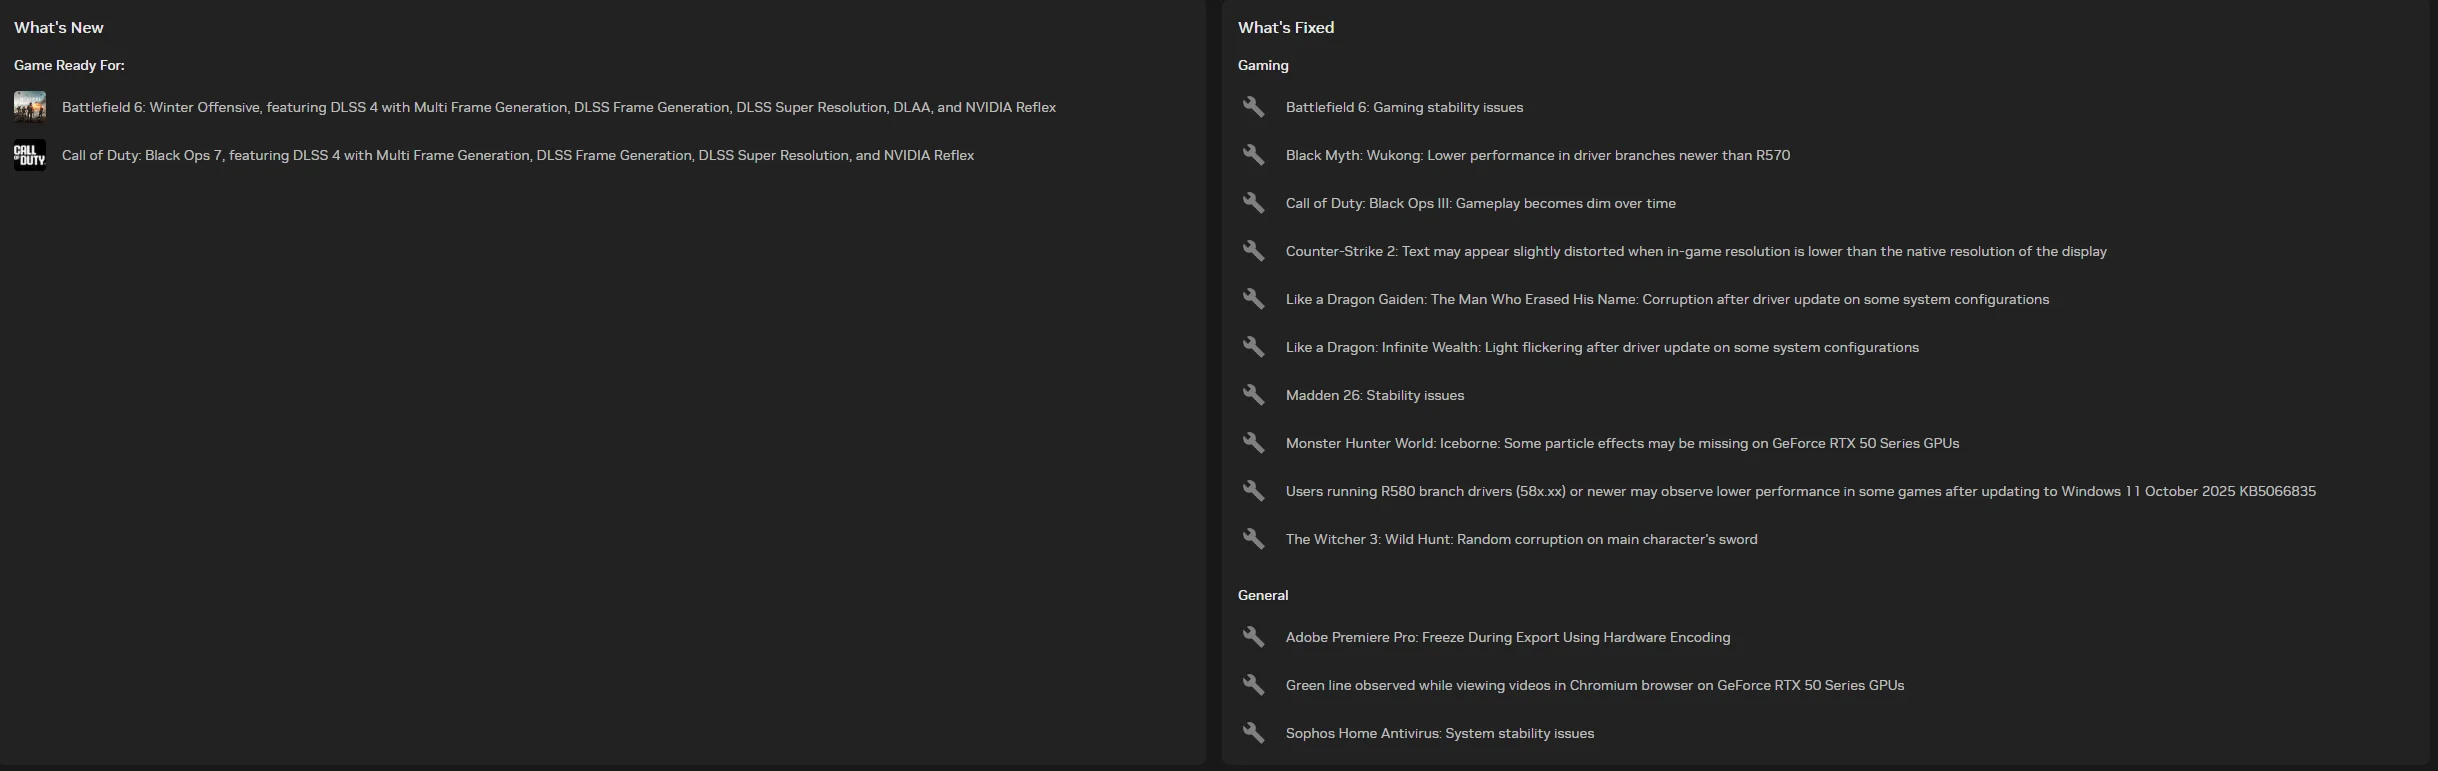
Task: Click wrench icon next to The Witcher 3
Action: click(1253, 539)
